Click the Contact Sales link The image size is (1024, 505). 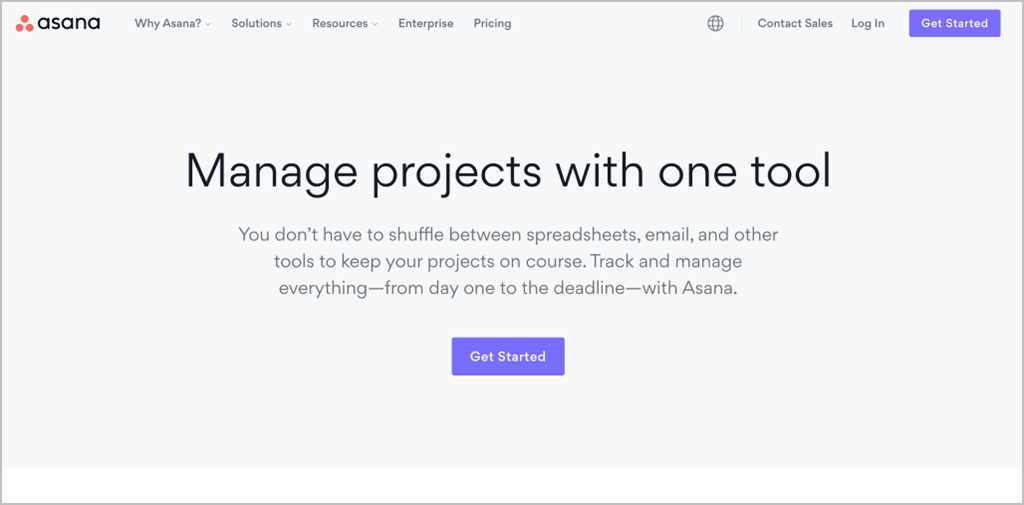point(794,24)
